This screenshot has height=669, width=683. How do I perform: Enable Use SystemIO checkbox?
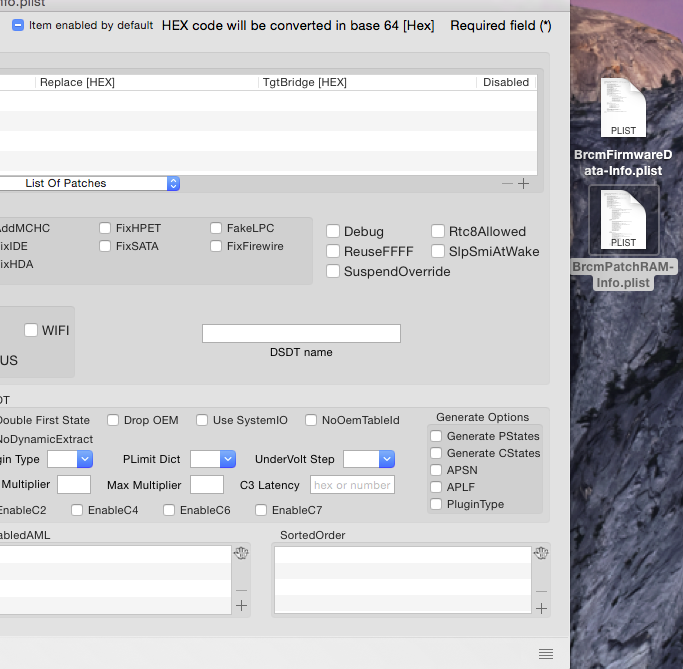(x=202, y=420)
